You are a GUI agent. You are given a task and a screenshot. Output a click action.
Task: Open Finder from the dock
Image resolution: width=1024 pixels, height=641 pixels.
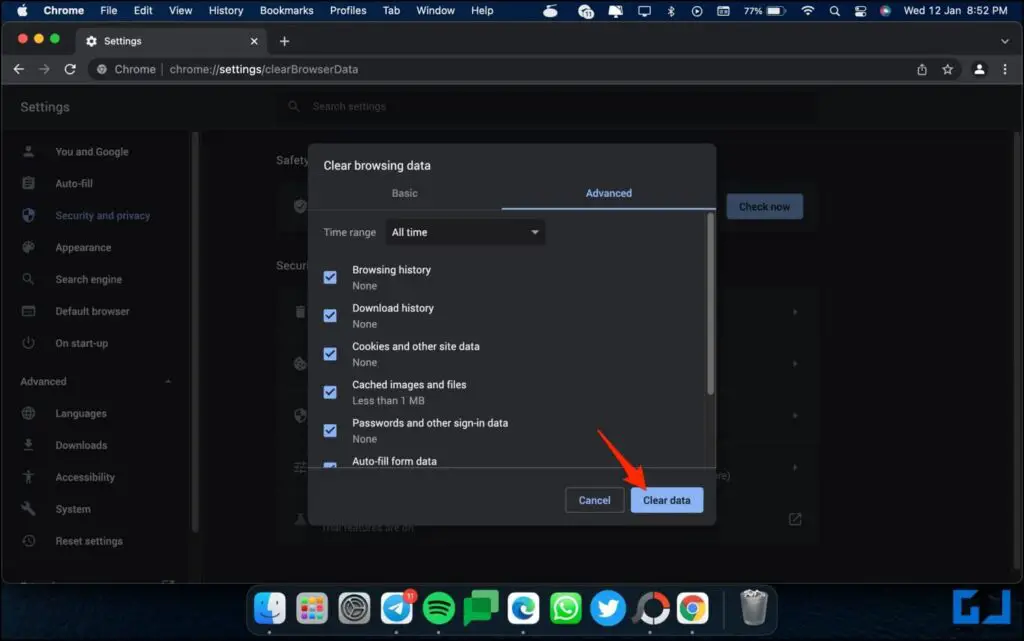point(270,608)
